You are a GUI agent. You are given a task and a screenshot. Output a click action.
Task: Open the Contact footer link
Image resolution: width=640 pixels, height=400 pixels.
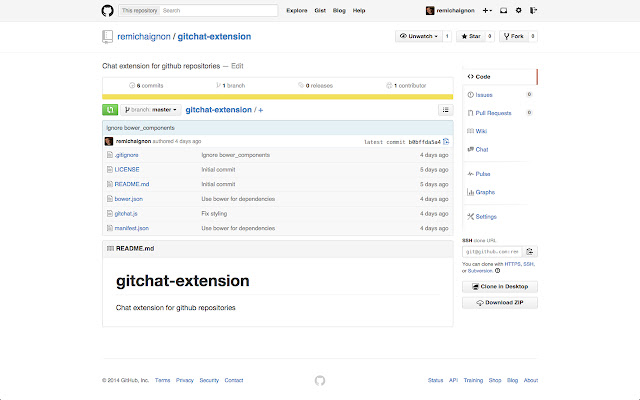click(234, 380)
